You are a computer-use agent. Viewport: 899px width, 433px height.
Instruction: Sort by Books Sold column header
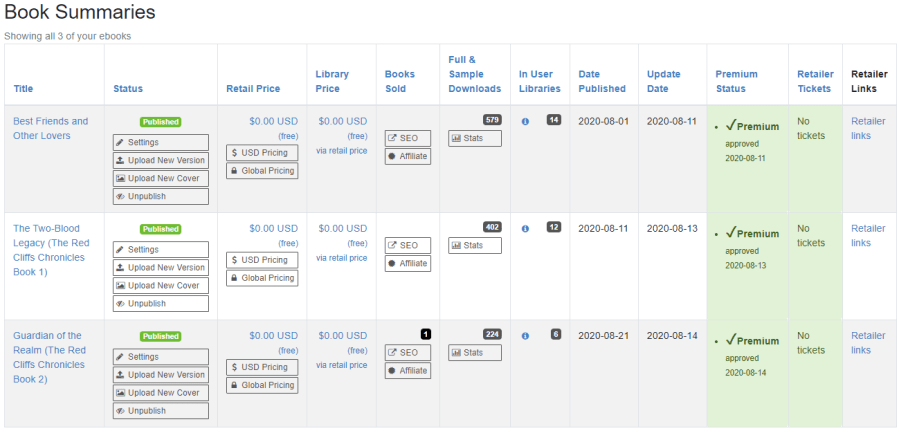click(400, 81)
